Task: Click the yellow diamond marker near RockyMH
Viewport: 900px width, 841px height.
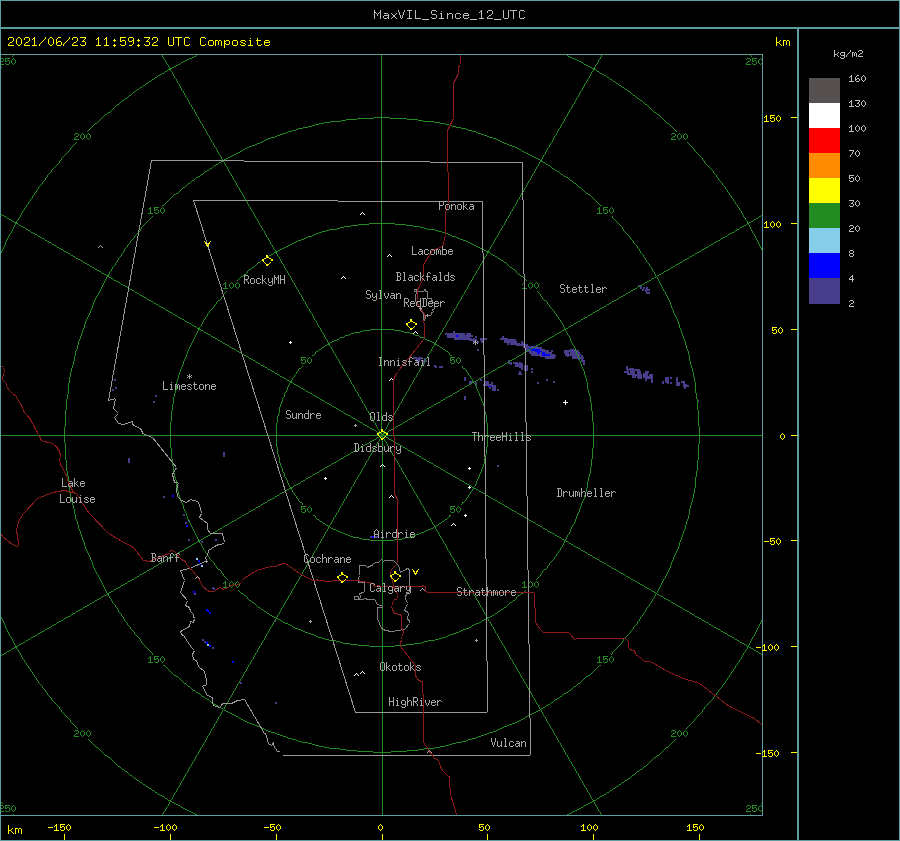Action: pos(267,261)
